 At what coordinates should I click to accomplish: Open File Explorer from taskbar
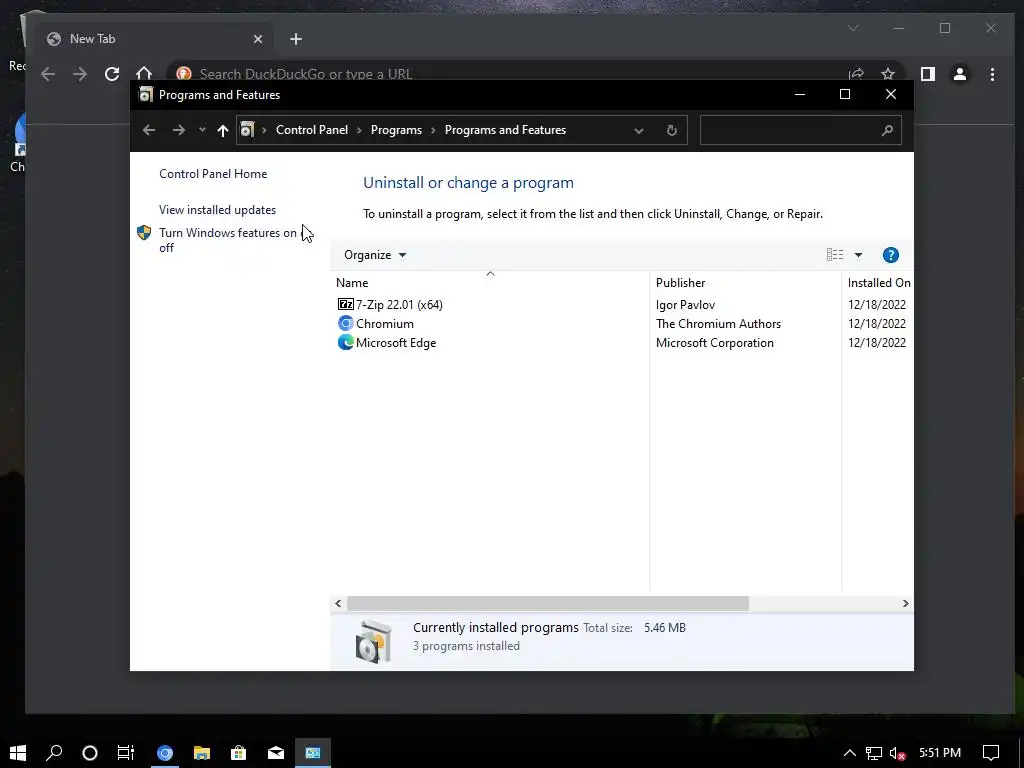pos(202,752)
